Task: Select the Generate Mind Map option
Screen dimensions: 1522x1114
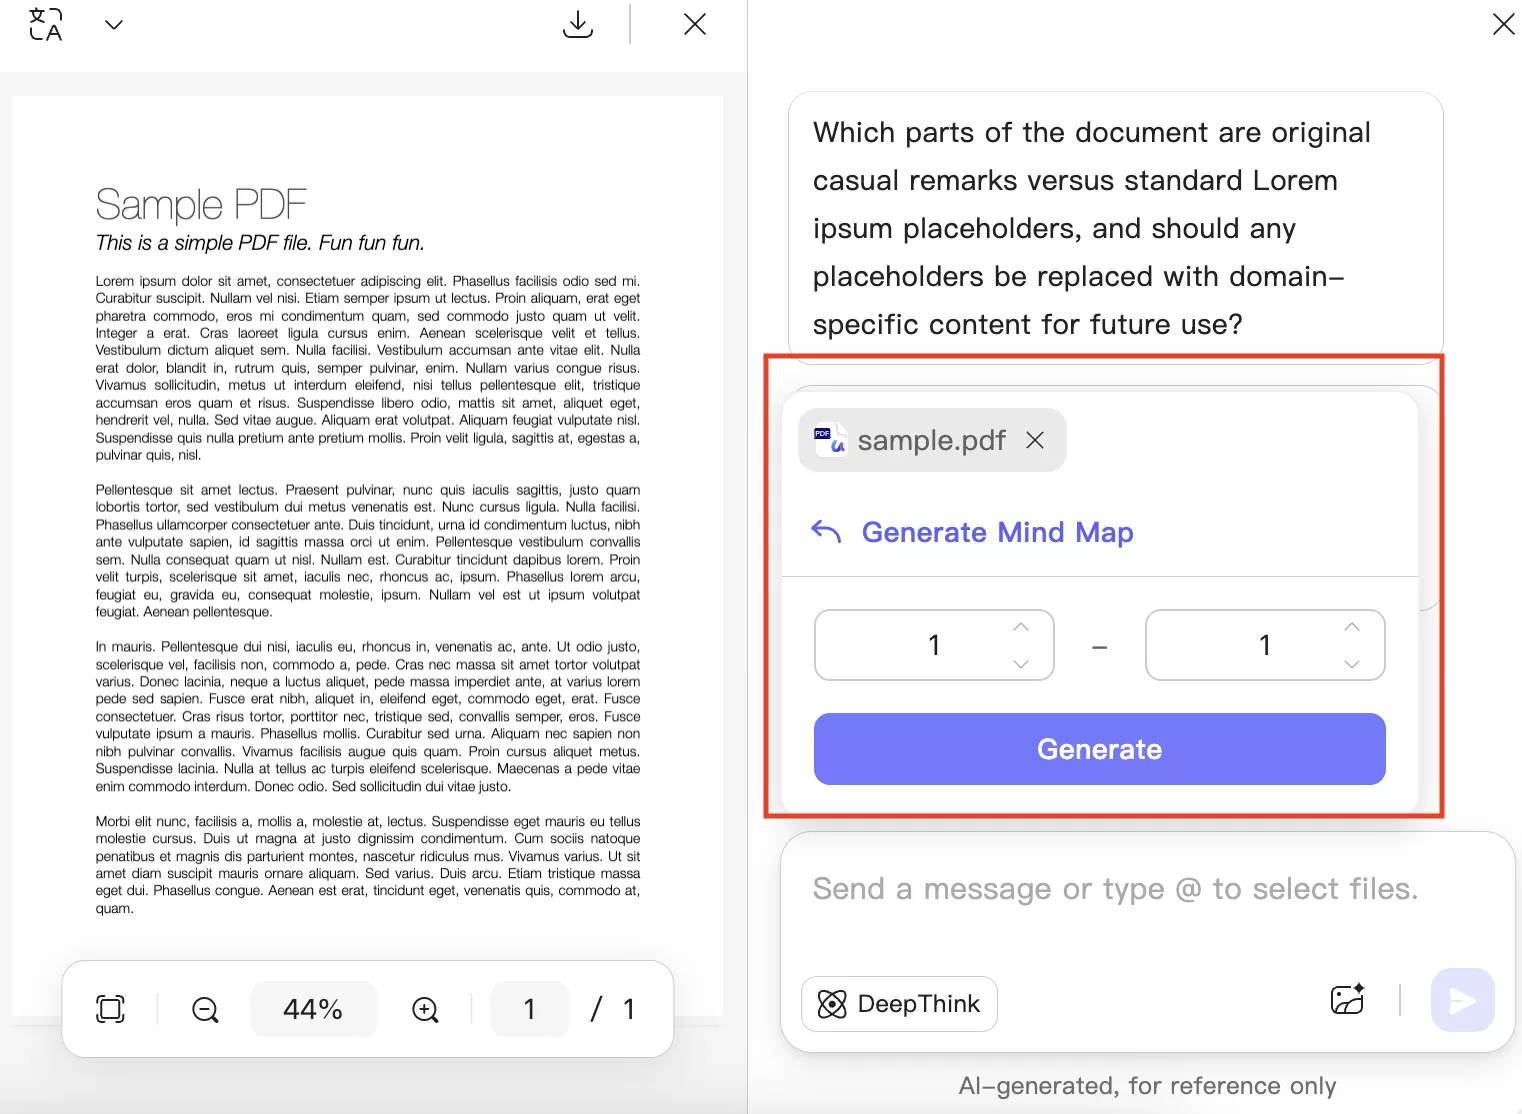Action: click(997, 532)
